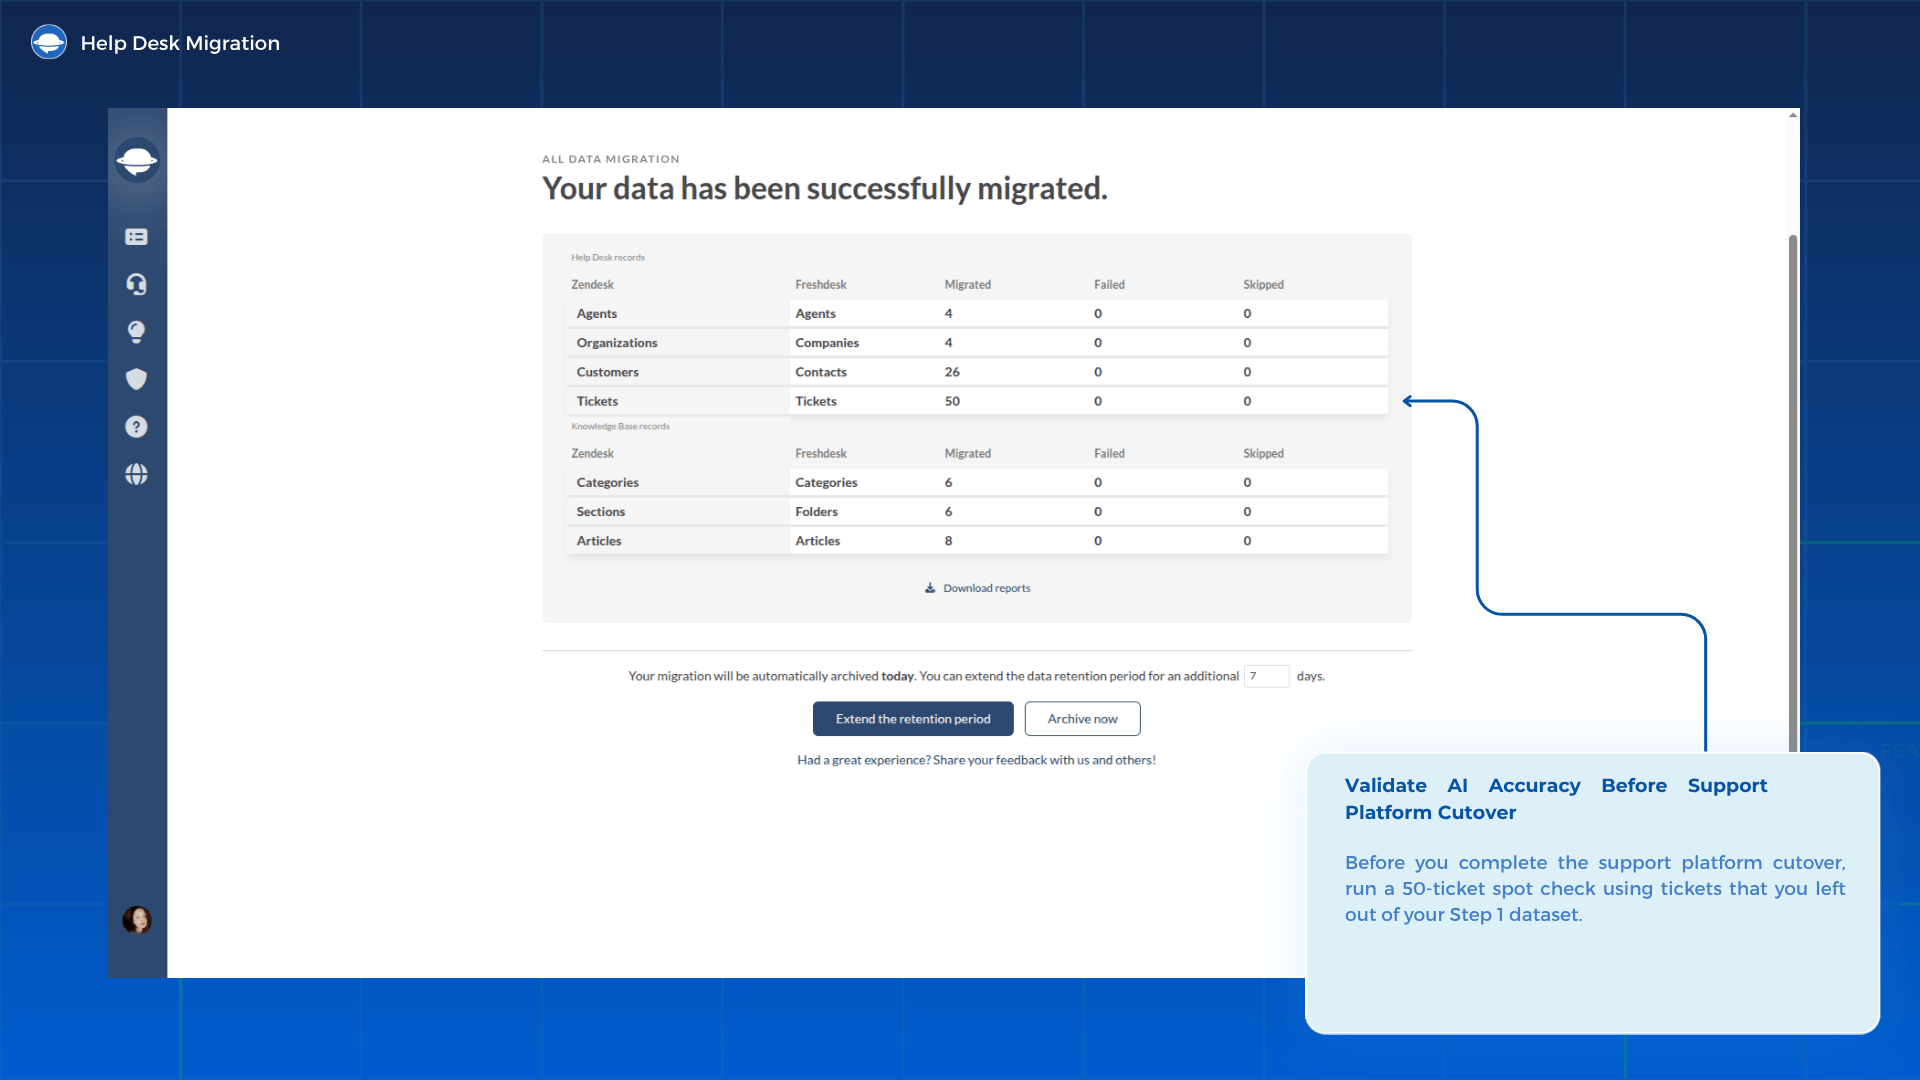Open the user profile avatar
The width and height of the screenshot is (1920, 1080).
[137, 920]
